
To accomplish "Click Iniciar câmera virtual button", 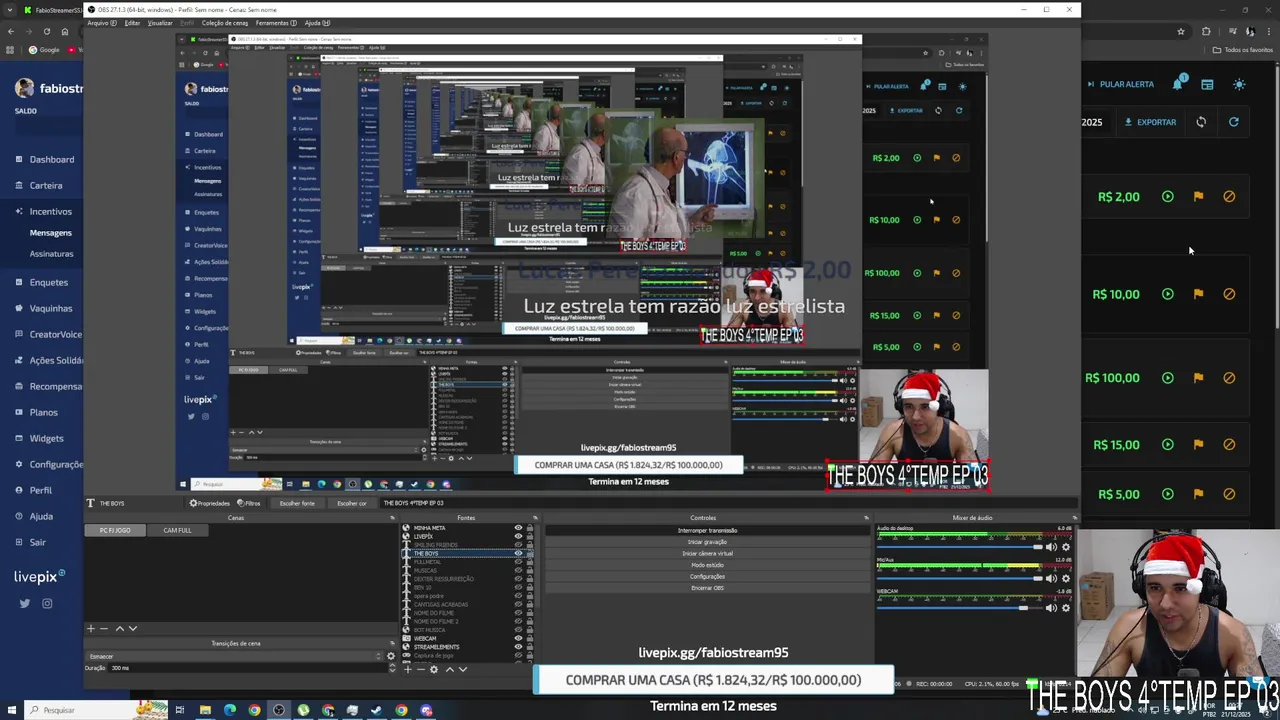I will [707, 553].
